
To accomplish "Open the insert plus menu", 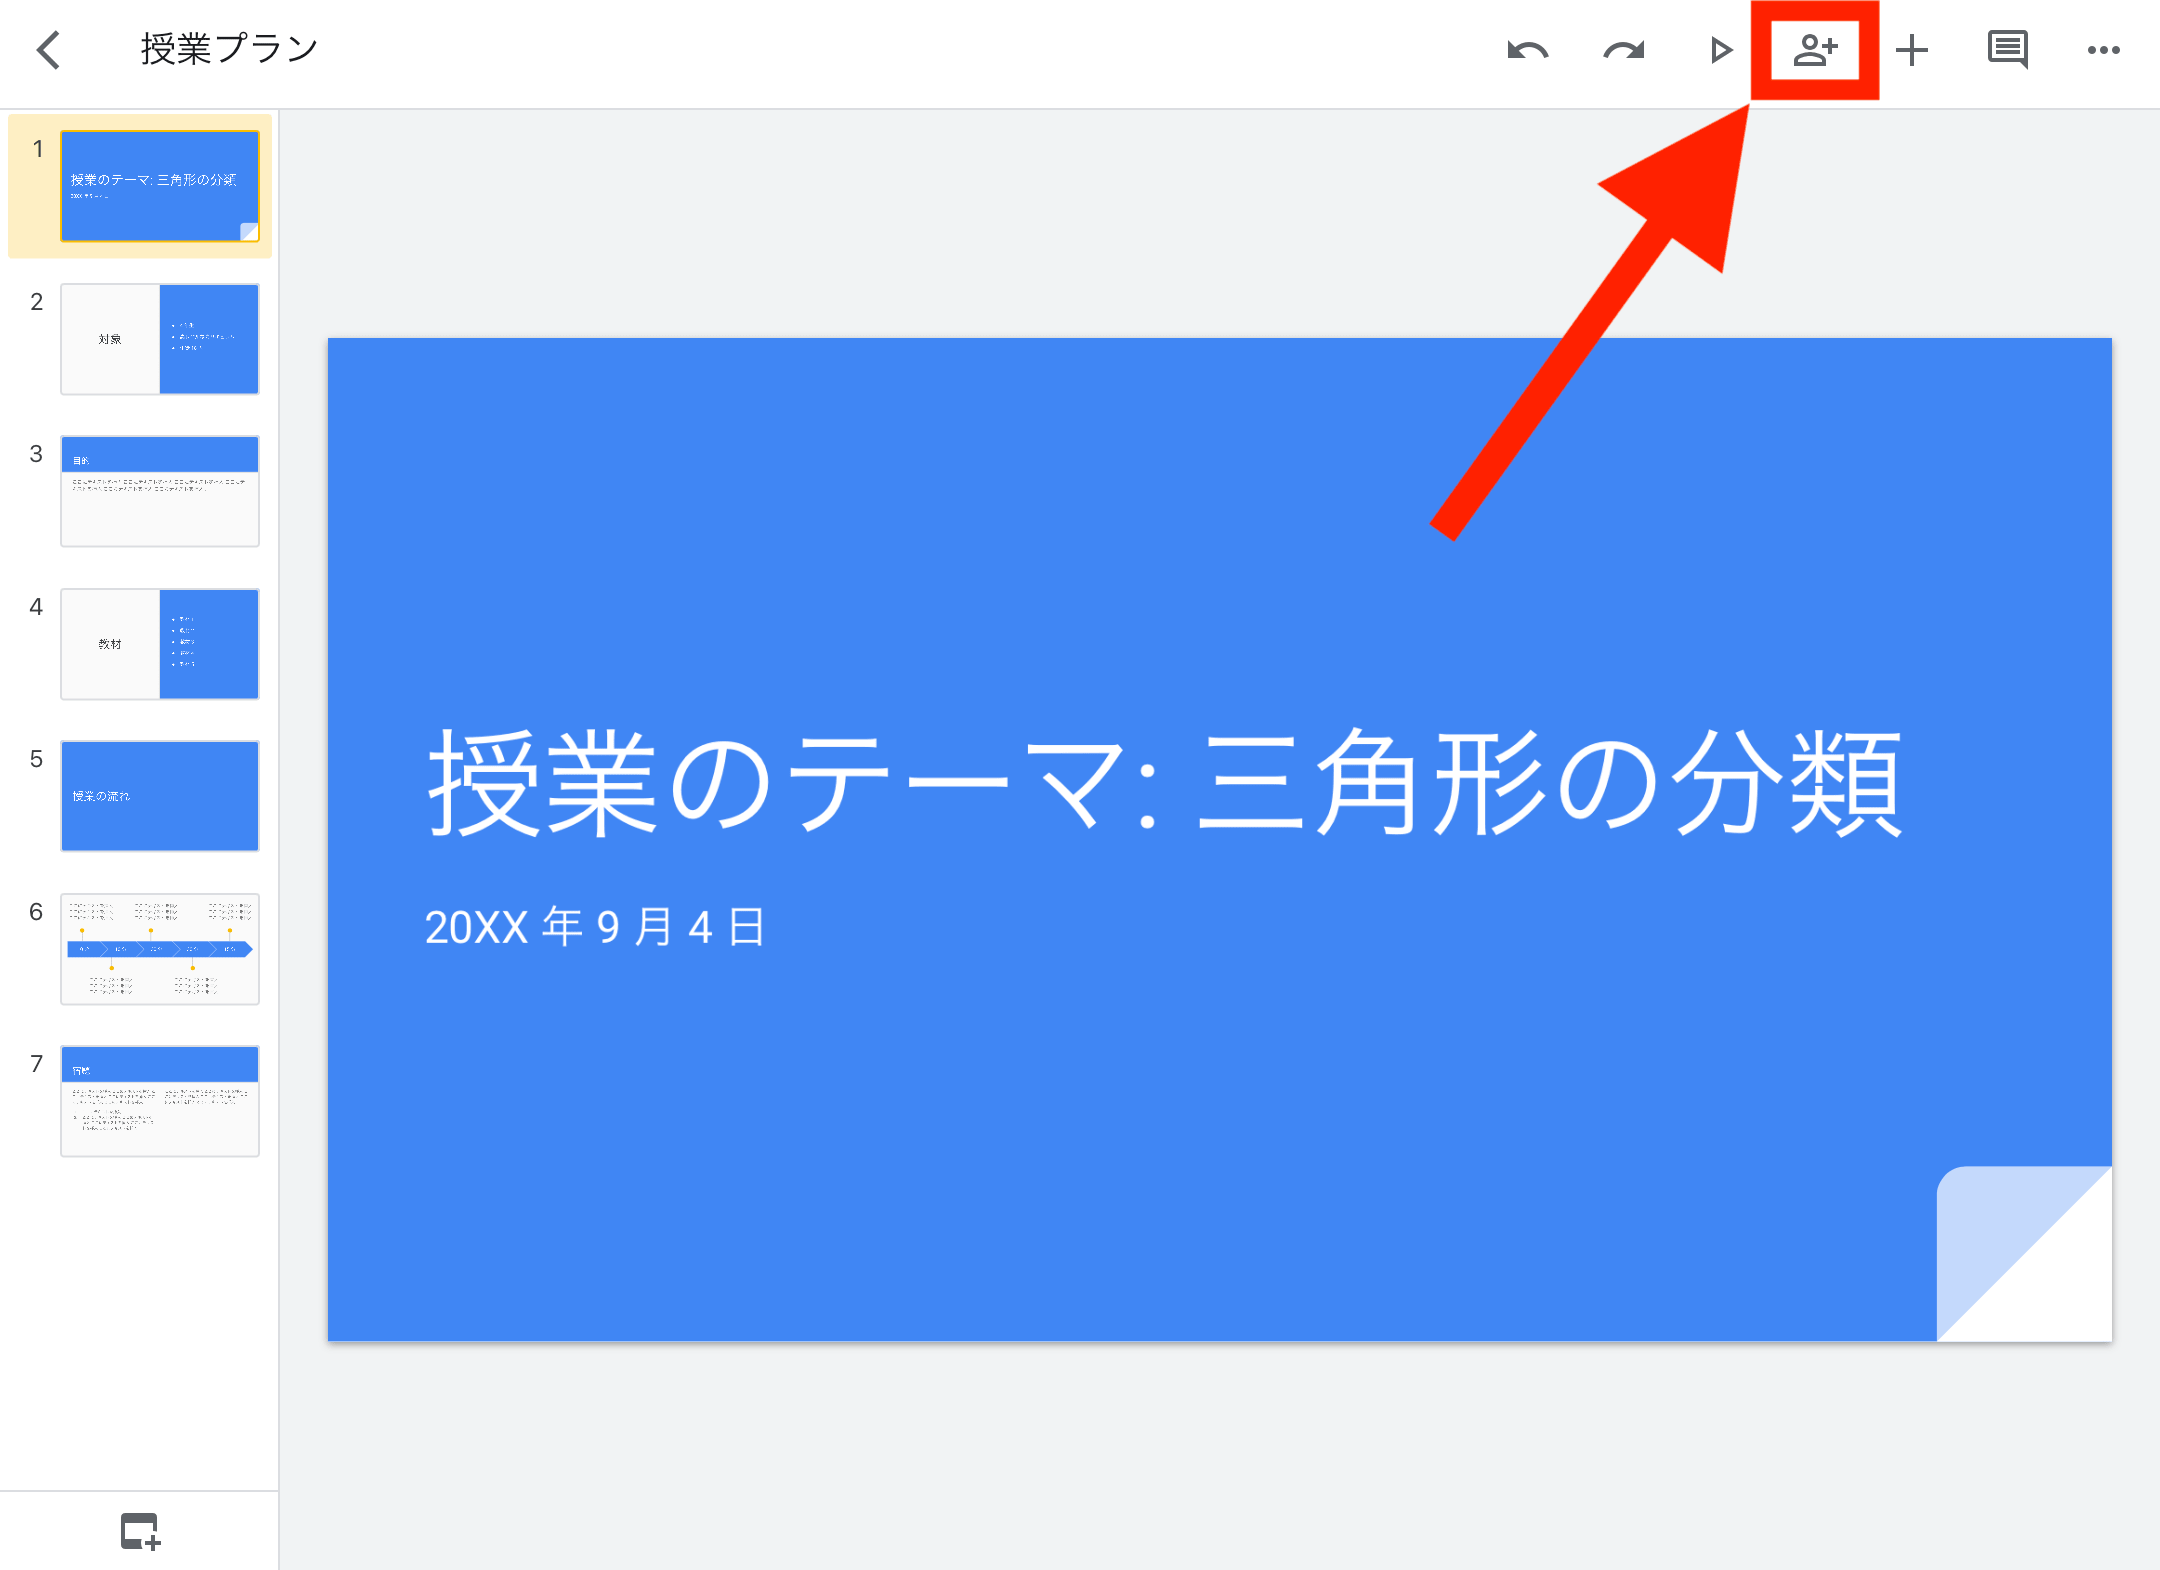I will pyautogui.click(x=1911, y=50).
